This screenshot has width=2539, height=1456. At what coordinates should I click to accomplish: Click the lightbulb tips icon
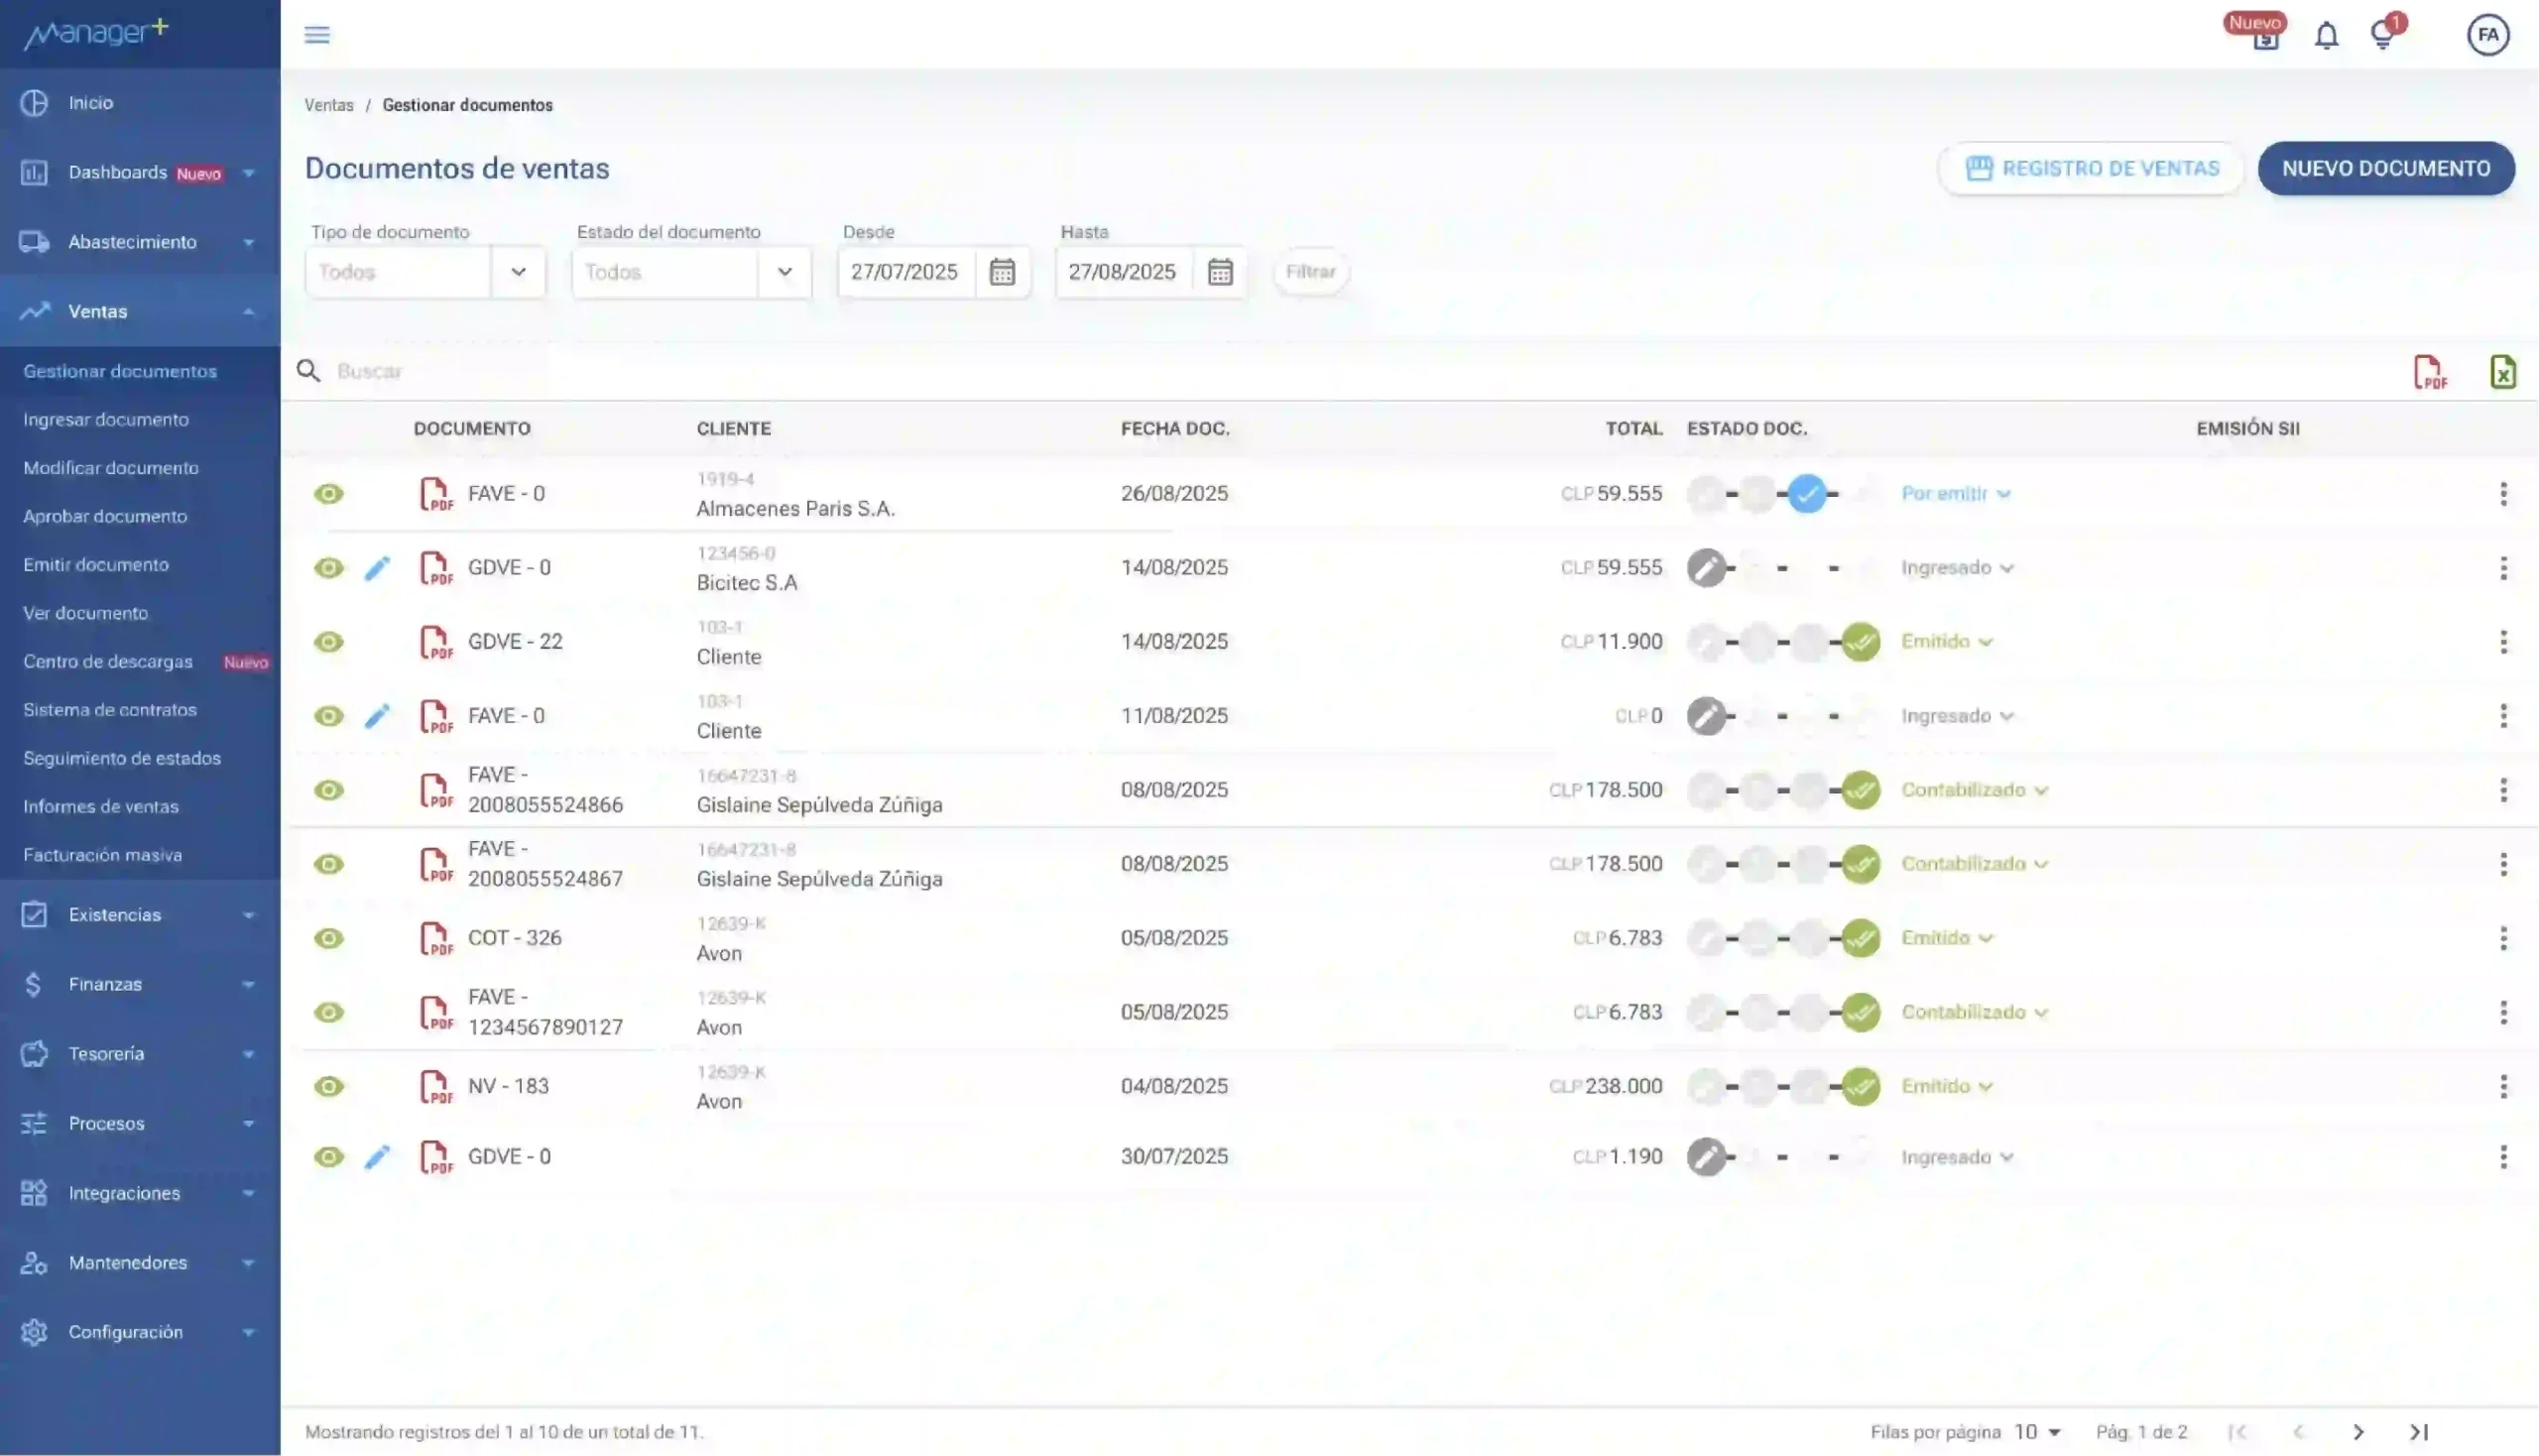coord(2382,36)
